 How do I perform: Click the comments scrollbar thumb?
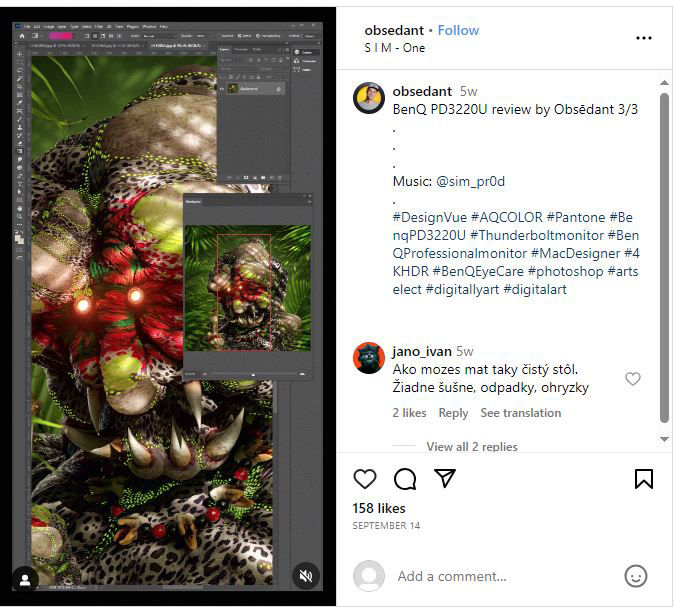pos(664,258)
